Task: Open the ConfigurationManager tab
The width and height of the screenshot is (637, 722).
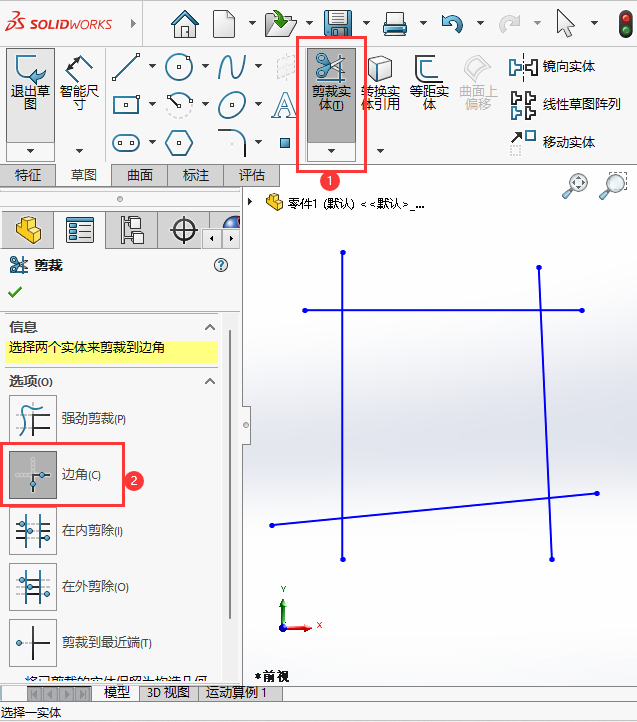Action: click(x=132, y=230)
